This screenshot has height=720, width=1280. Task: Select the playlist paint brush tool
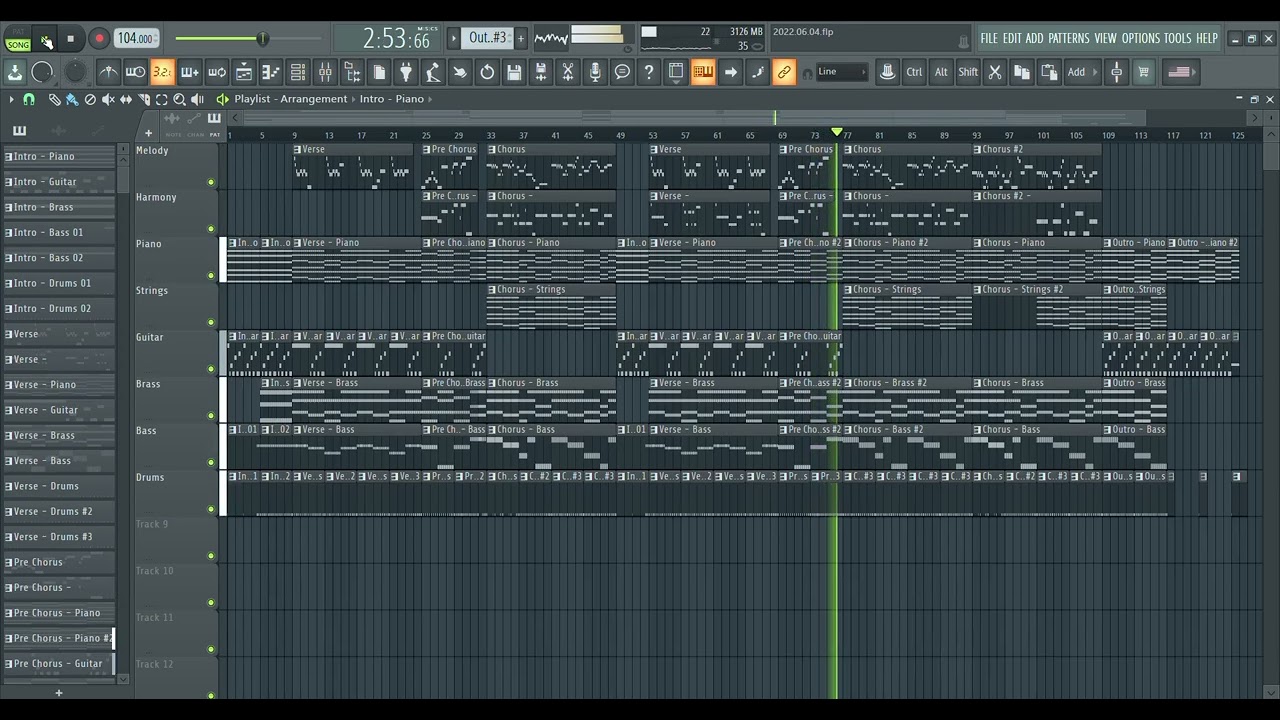tap(72, 99)
